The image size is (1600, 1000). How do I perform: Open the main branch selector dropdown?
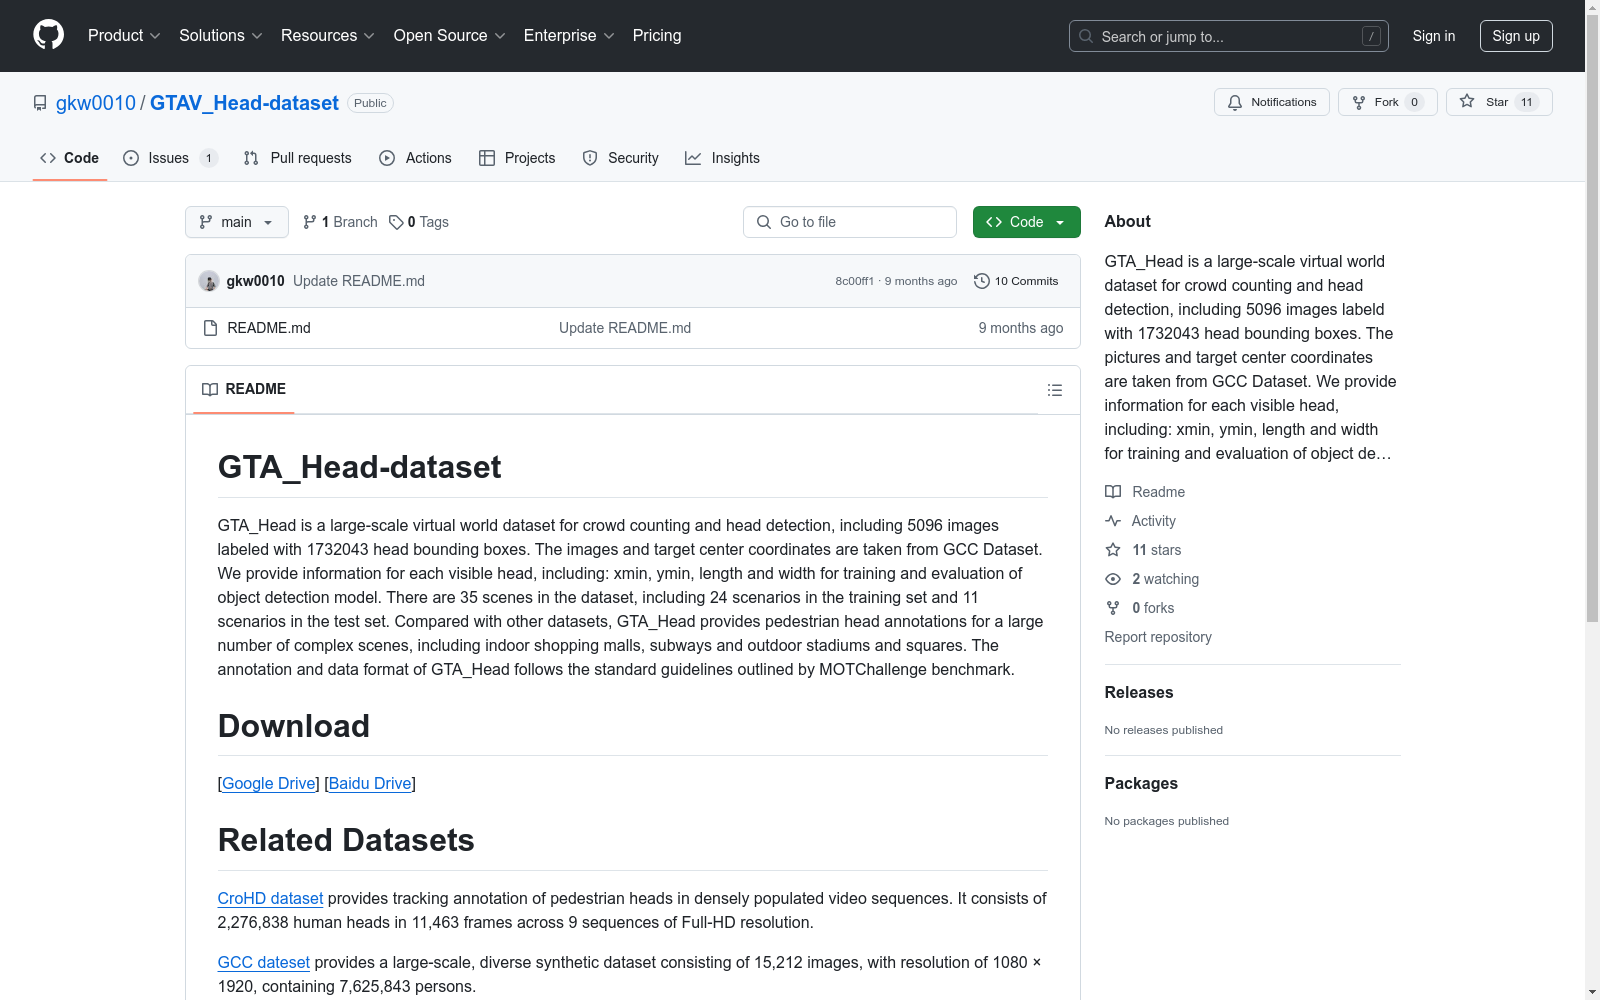pos(237,222)
